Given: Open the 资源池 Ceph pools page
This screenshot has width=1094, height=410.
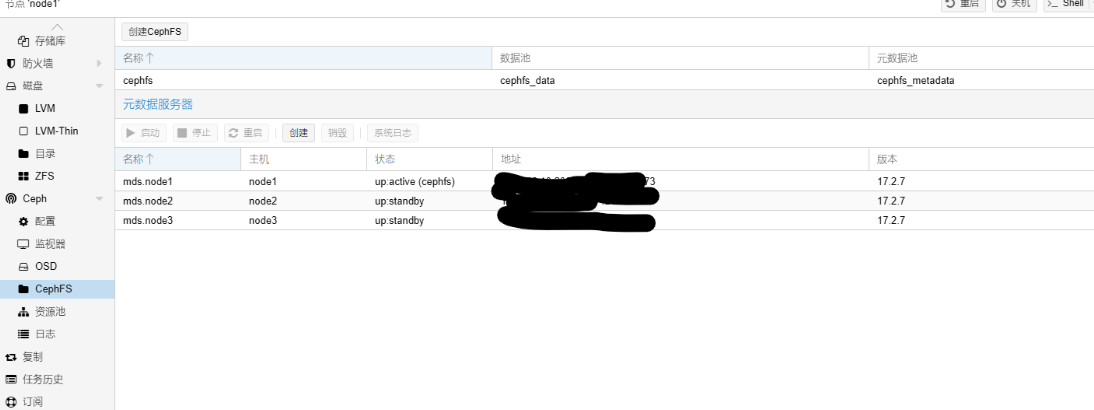Looking at the screenshot, I should coord(49,311).
